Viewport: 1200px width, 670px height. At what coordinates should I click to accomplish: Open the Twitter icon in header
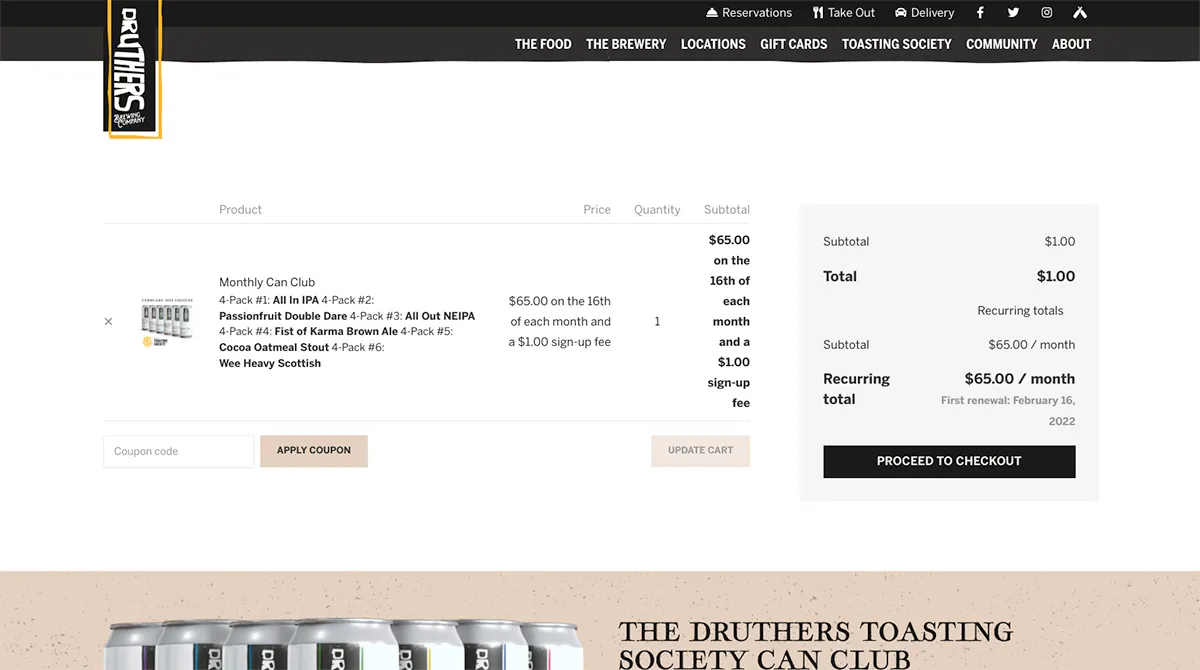(1013, 13)
